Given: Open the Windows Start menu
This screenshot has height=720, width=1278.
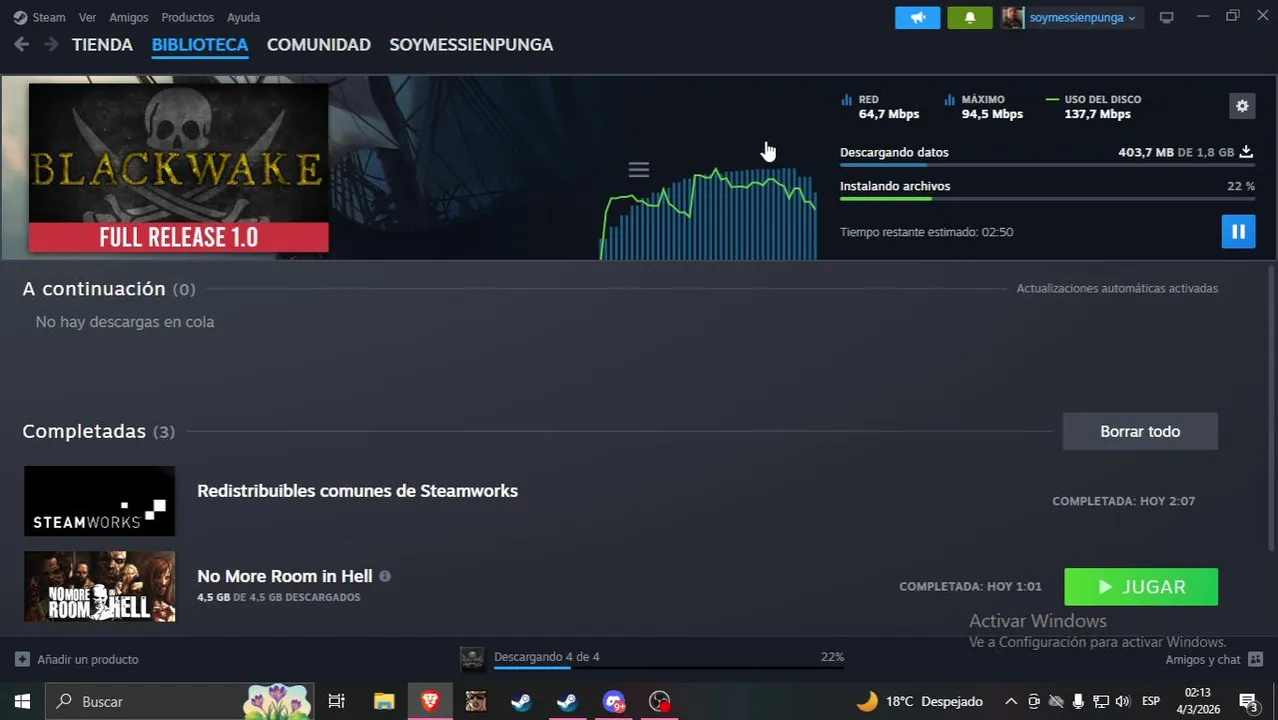Looking at the screenshot, I should click(22, 701).
